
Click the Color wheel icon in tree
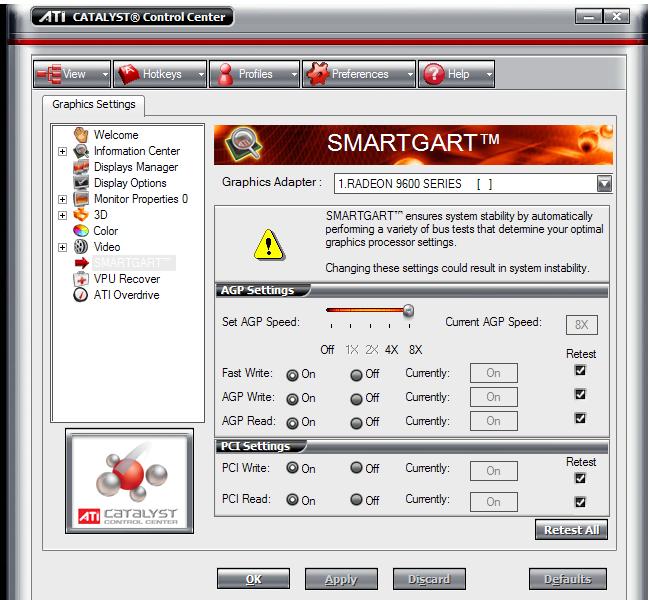[x=81, y=231]
